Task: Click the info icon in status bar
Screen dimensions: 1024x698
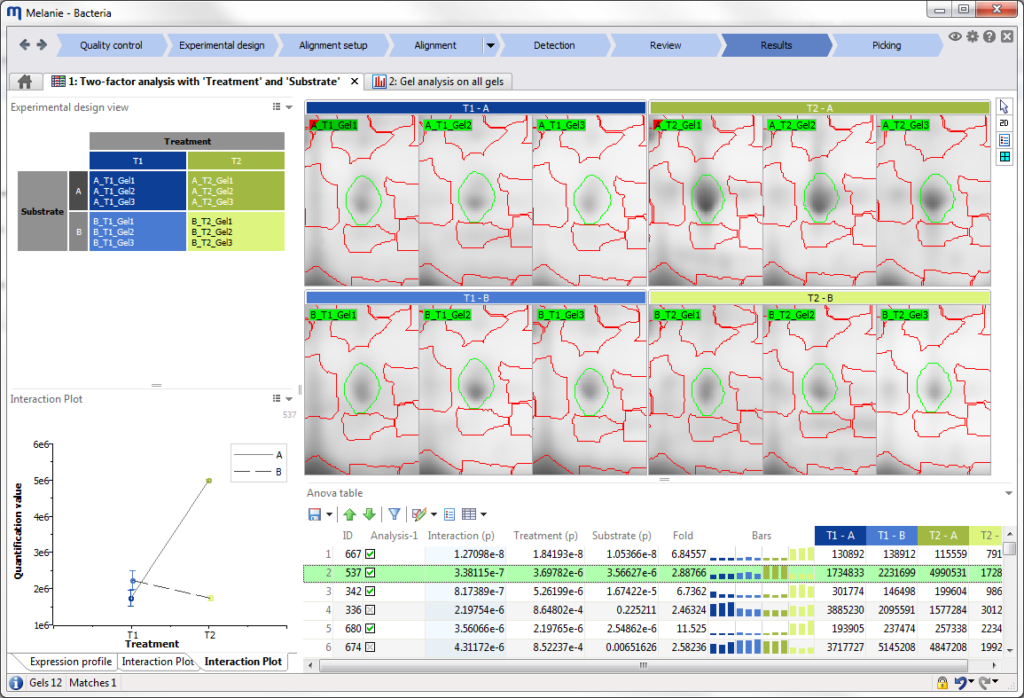Action: coord(16,683)
